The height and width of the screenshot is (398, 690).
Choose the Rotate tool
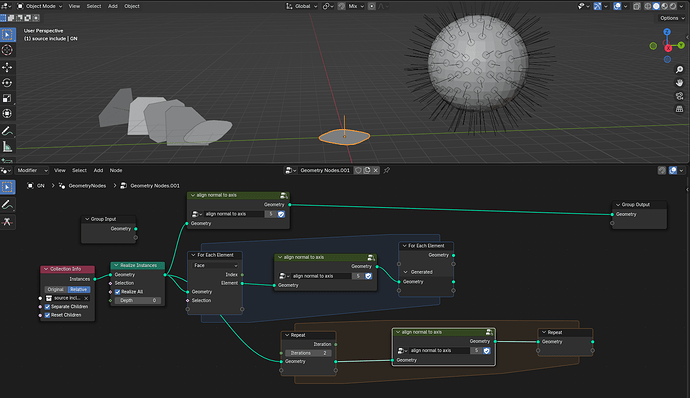pos(7,83)
